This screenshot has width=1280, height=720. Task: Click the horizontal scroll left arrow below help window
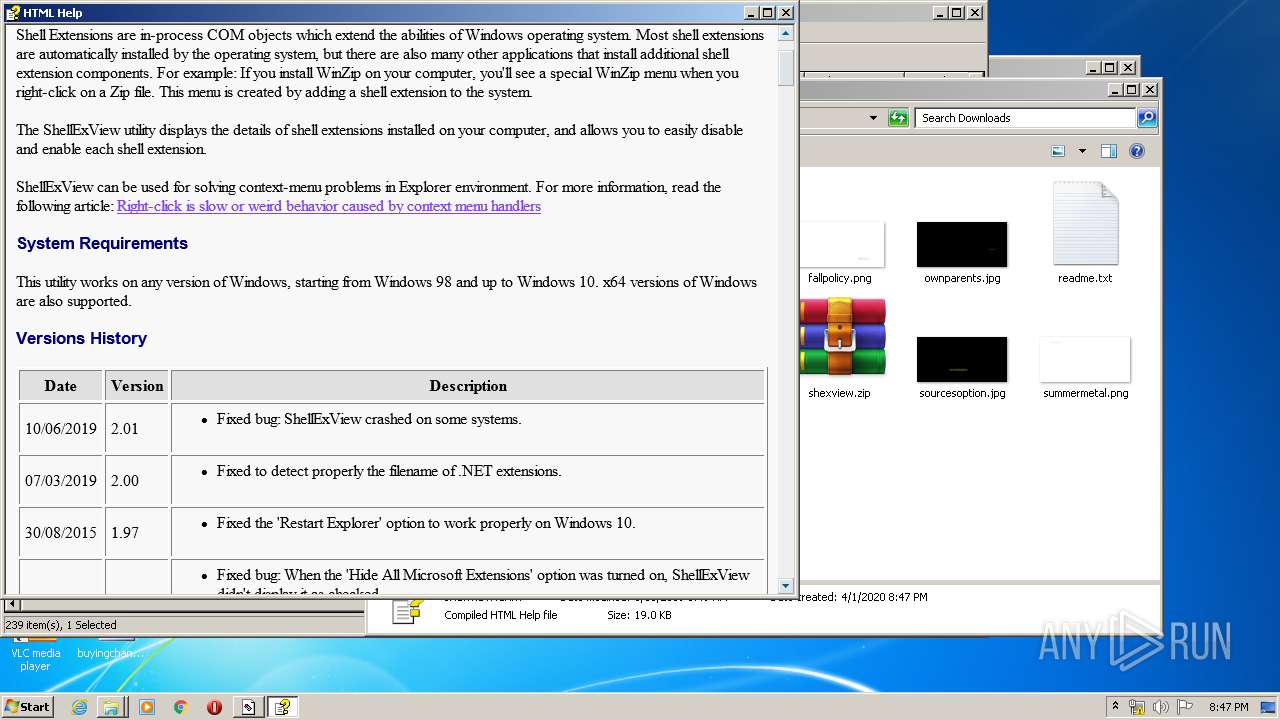click(12, 605)
